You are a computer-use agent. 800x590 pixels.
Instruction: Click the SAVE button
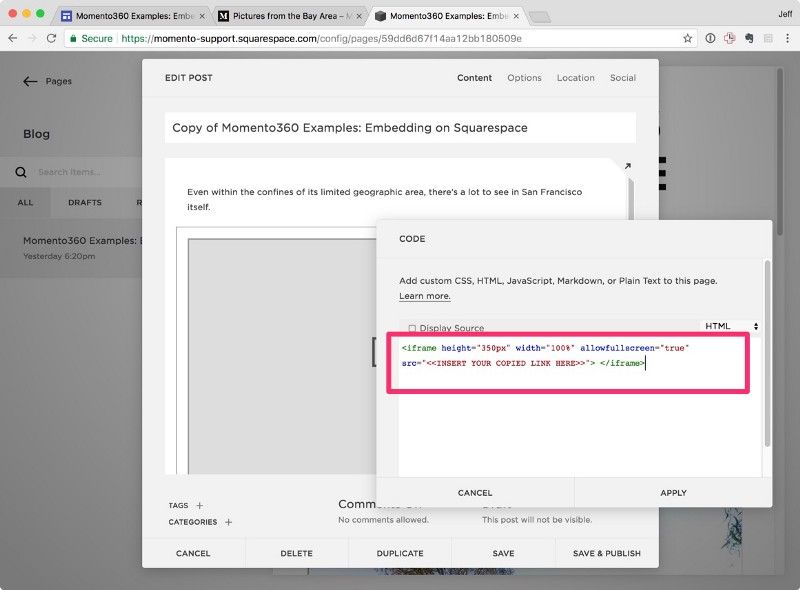503,553
